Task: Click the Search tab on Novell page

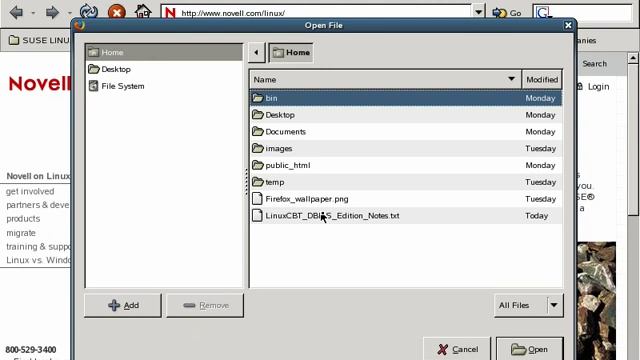Action: (x=594, y=63)
